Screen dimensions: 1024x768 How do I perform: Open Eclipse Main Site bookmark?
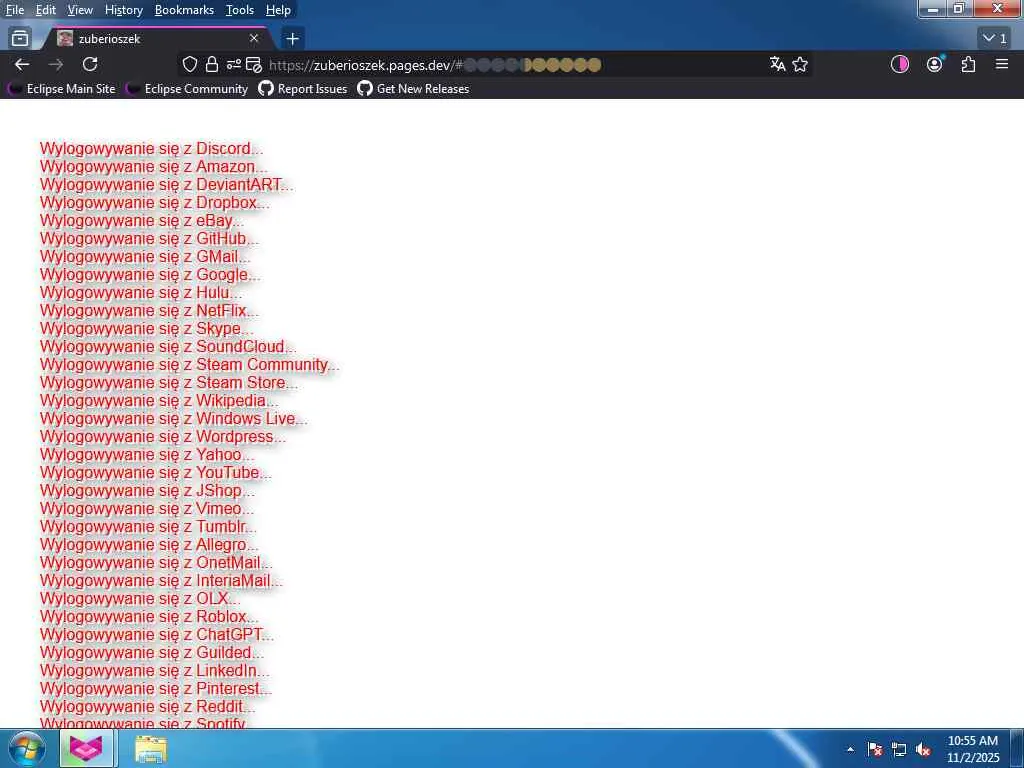pyautogui.click(x=61, y=89)
